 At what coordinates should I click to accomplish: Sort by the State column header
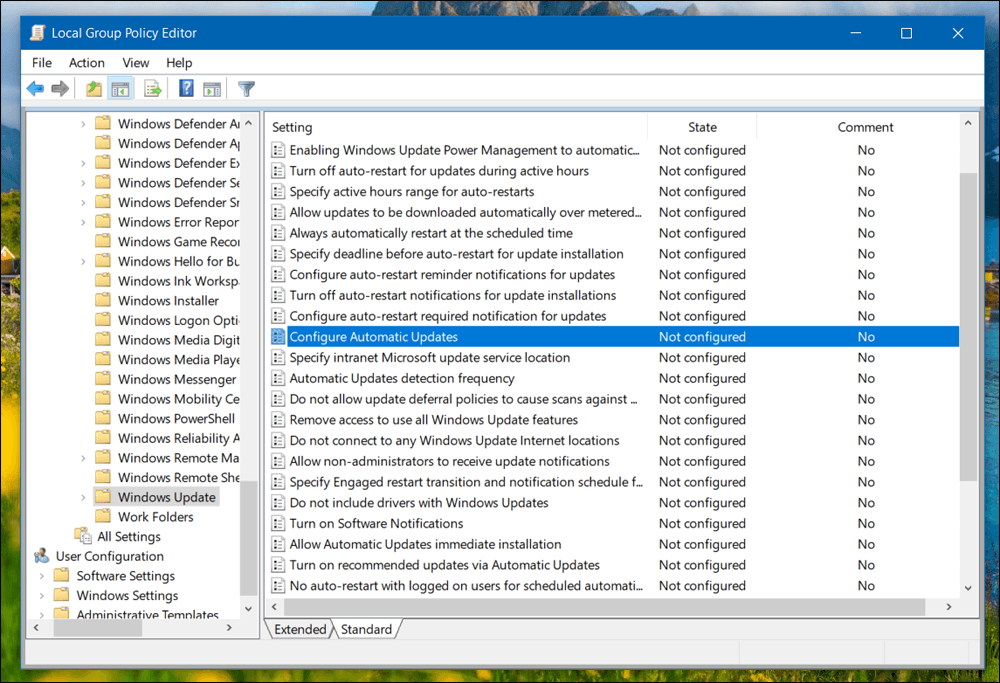click(x=702, y=127)
